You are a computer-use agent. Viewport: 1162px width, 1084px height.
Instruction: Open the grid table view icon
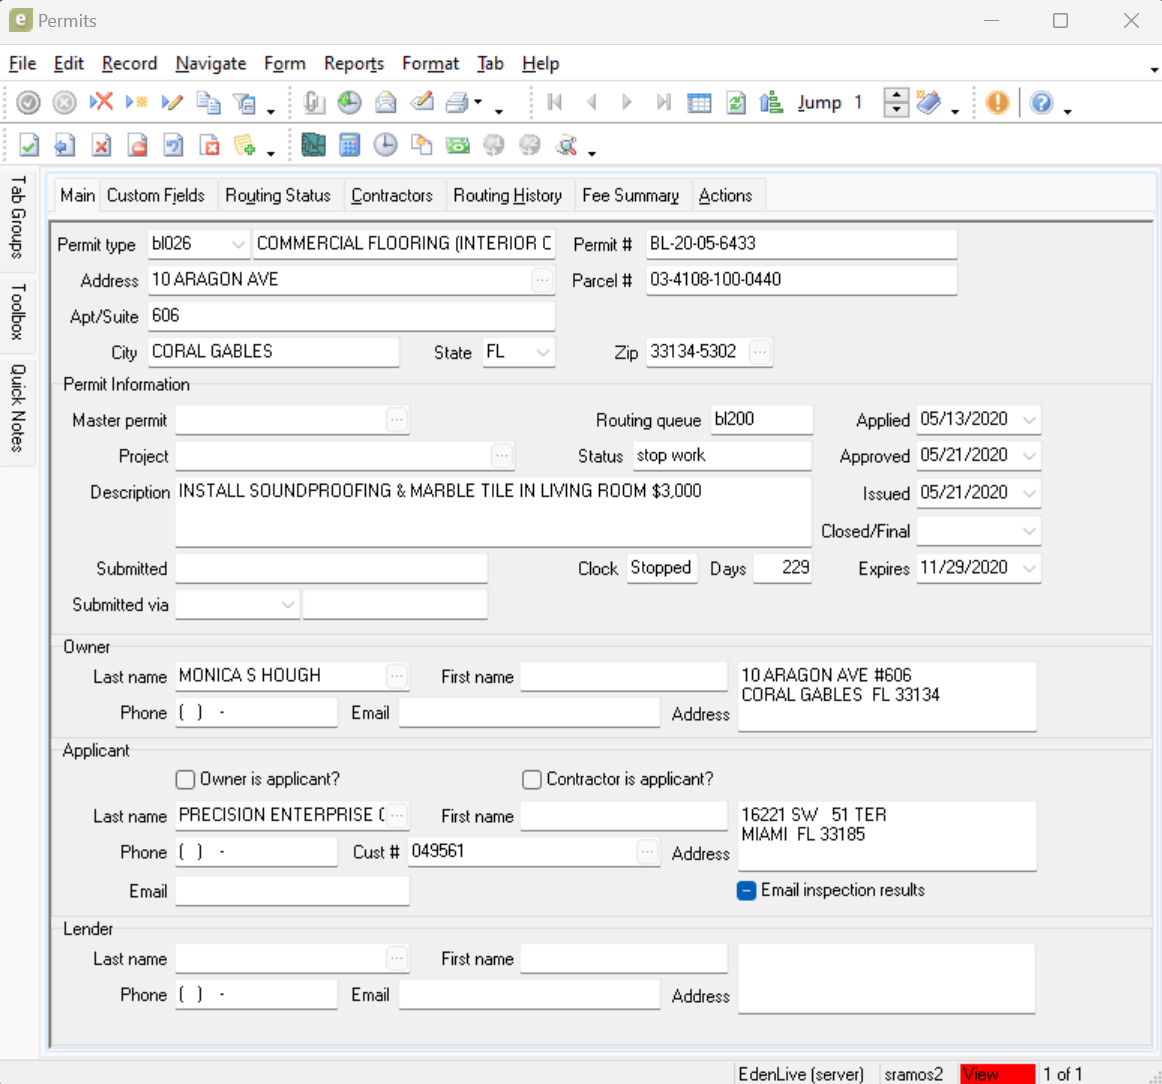(x=700, y=102)
